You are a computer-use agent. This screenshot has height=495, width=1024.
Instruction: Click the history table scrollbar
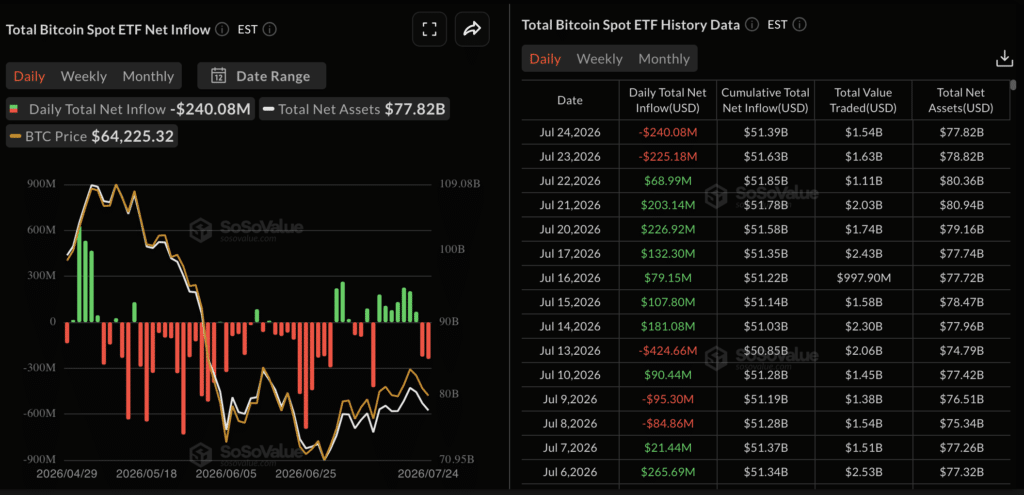click(x=1013, y=86)
